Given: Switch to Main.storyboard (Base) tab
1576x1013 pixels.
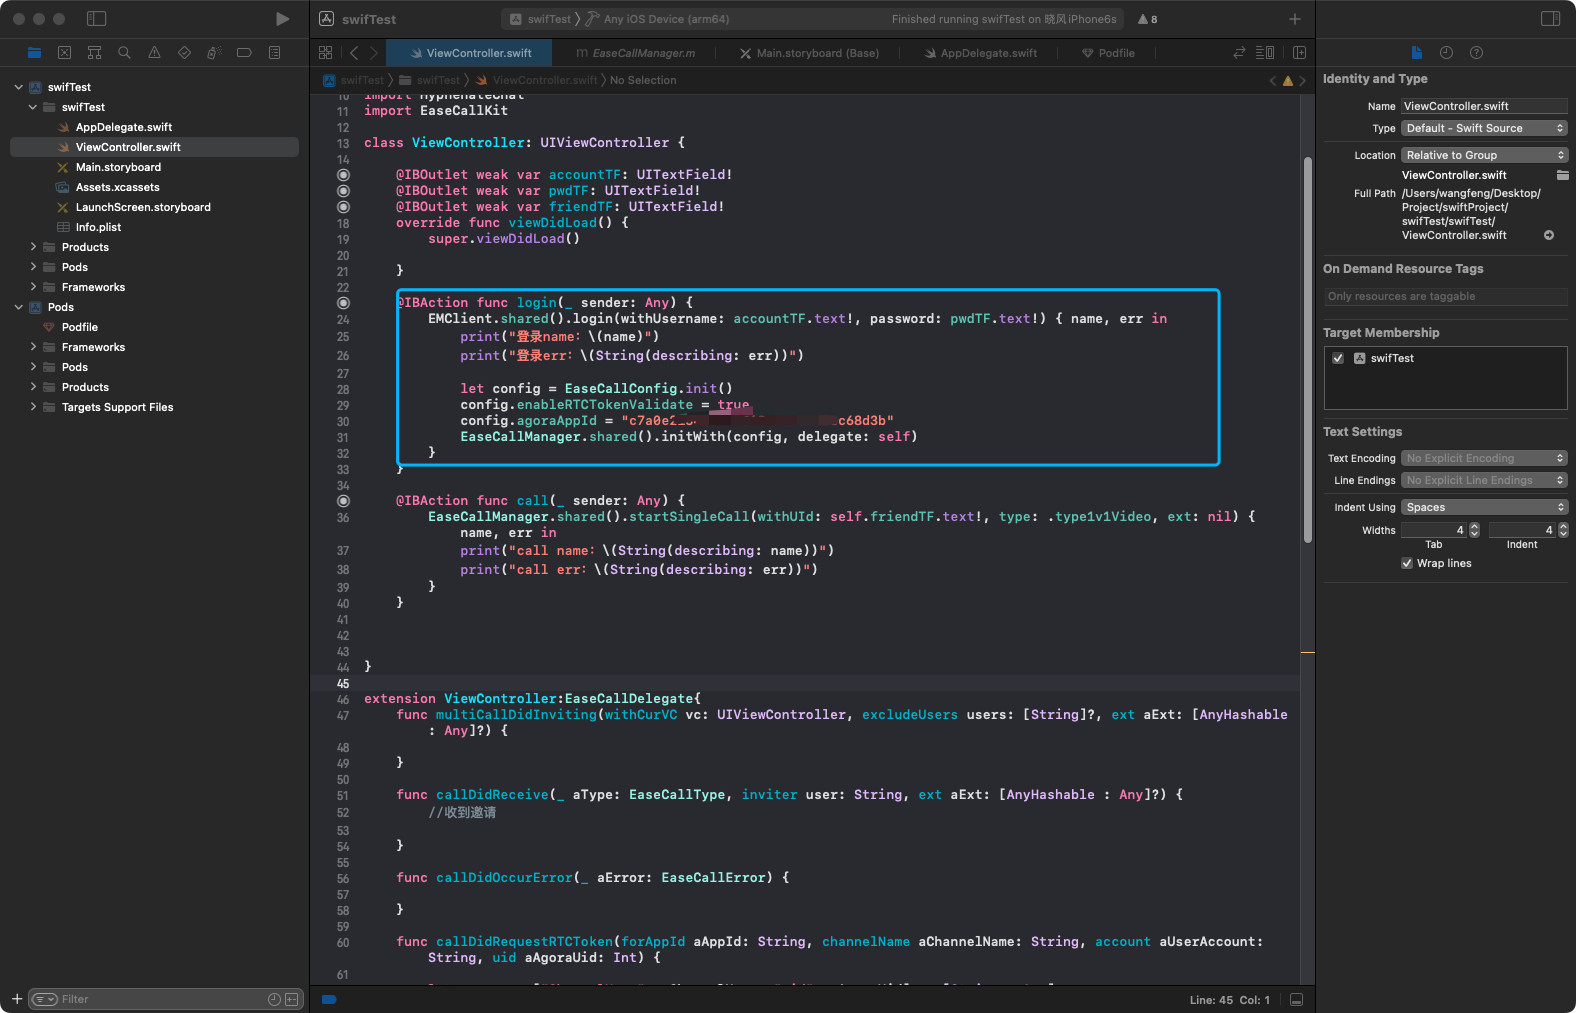Looking at the screenshot, I should [810, 53].
